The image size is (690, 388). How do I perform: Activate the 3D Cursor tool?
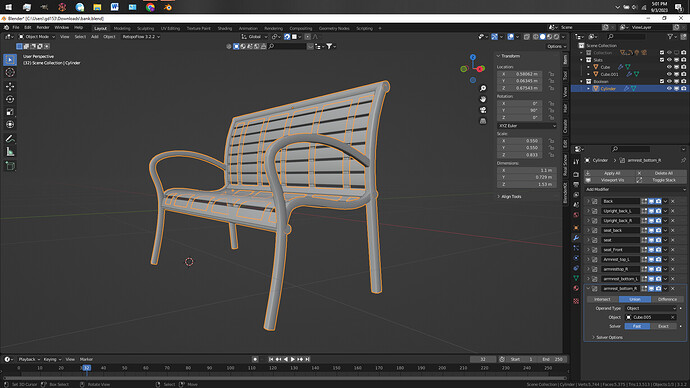tap(10, 73)
